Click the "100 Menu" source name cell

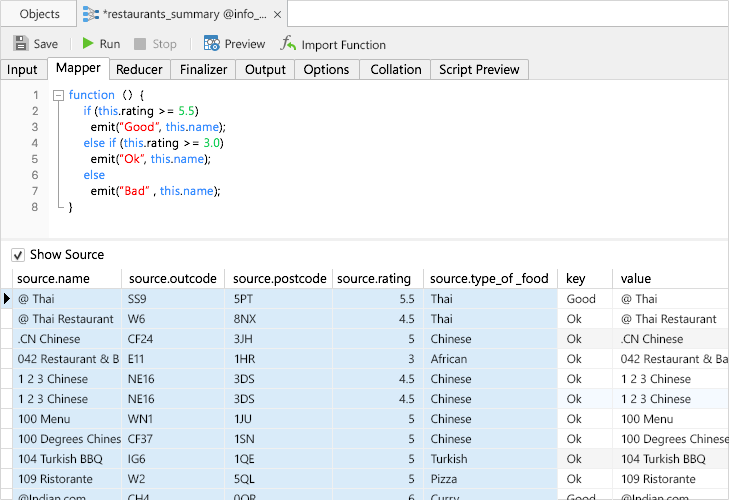[x=67, y=419]
